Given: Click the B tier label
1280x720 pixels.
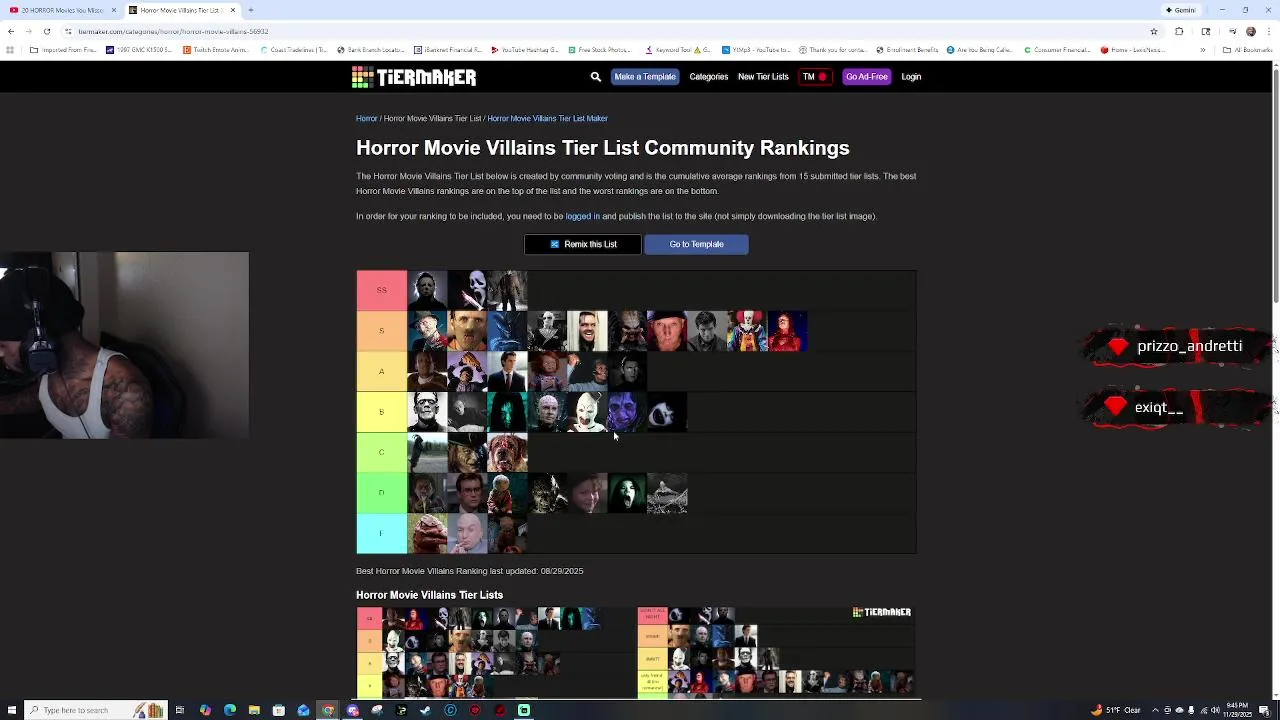Looking at the screenshot, I should click(x=381, y=412).
